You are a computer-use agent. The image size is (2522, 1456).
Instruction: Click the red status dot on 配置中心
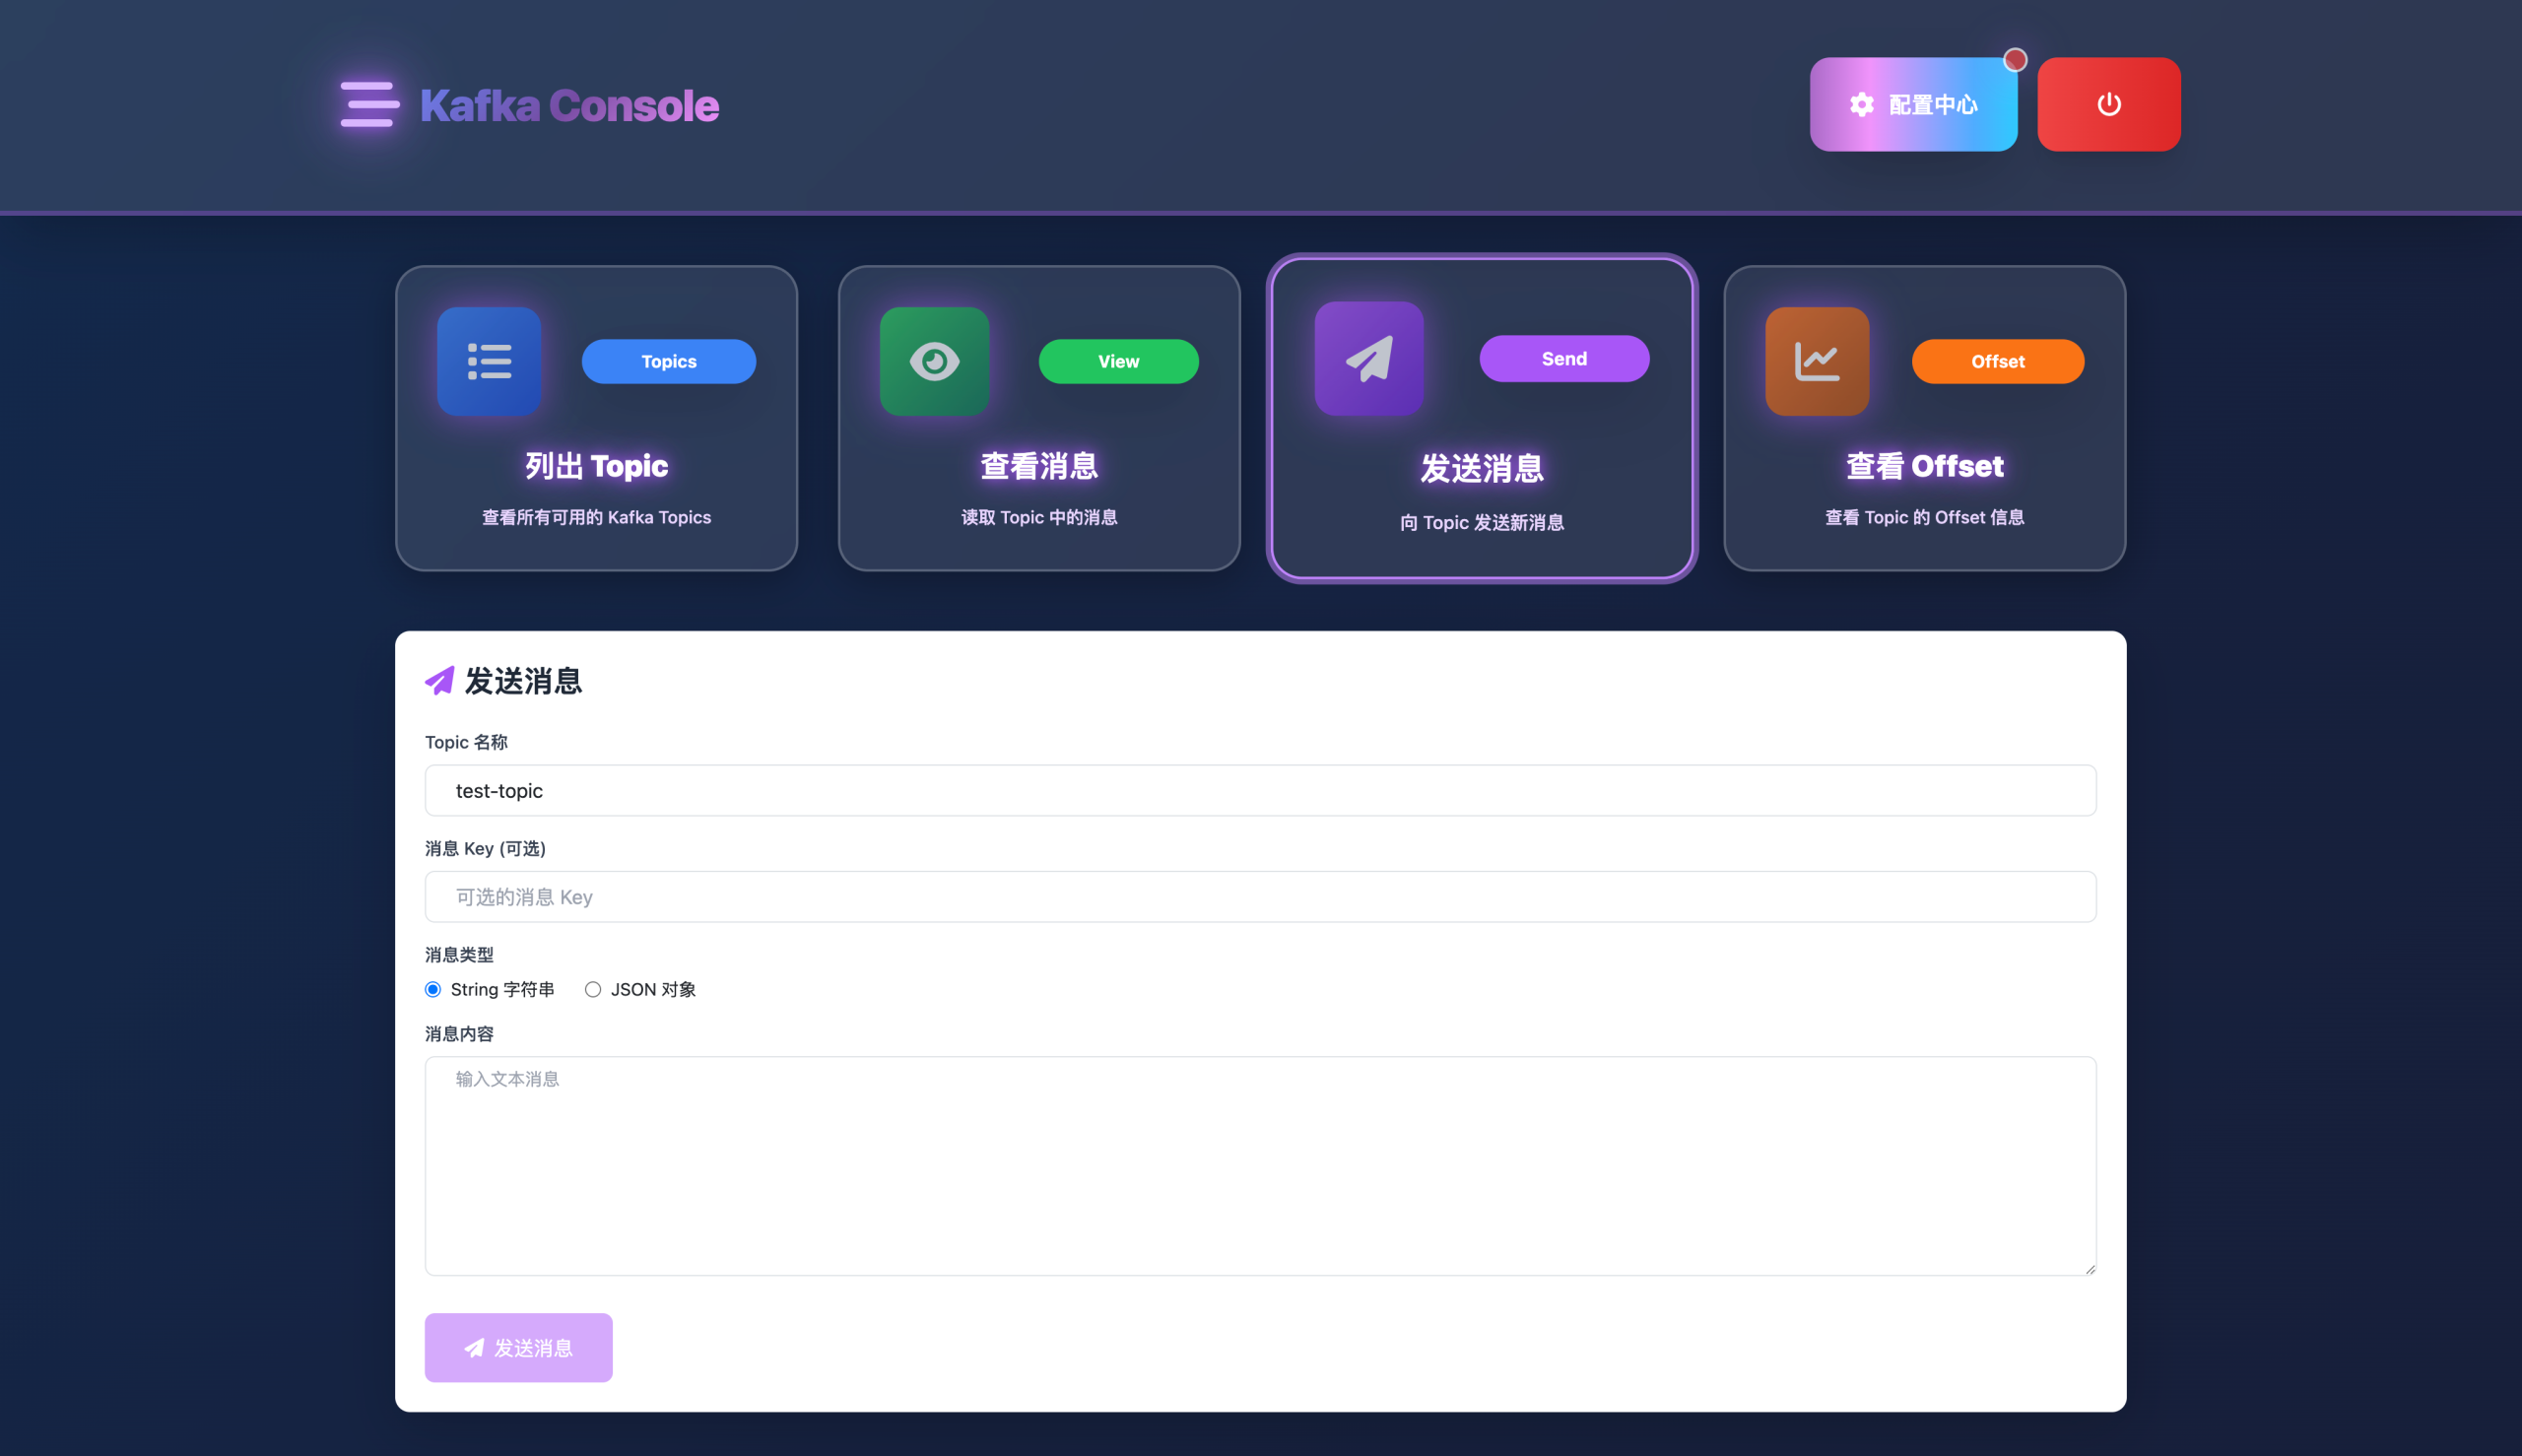point(2015,60)
